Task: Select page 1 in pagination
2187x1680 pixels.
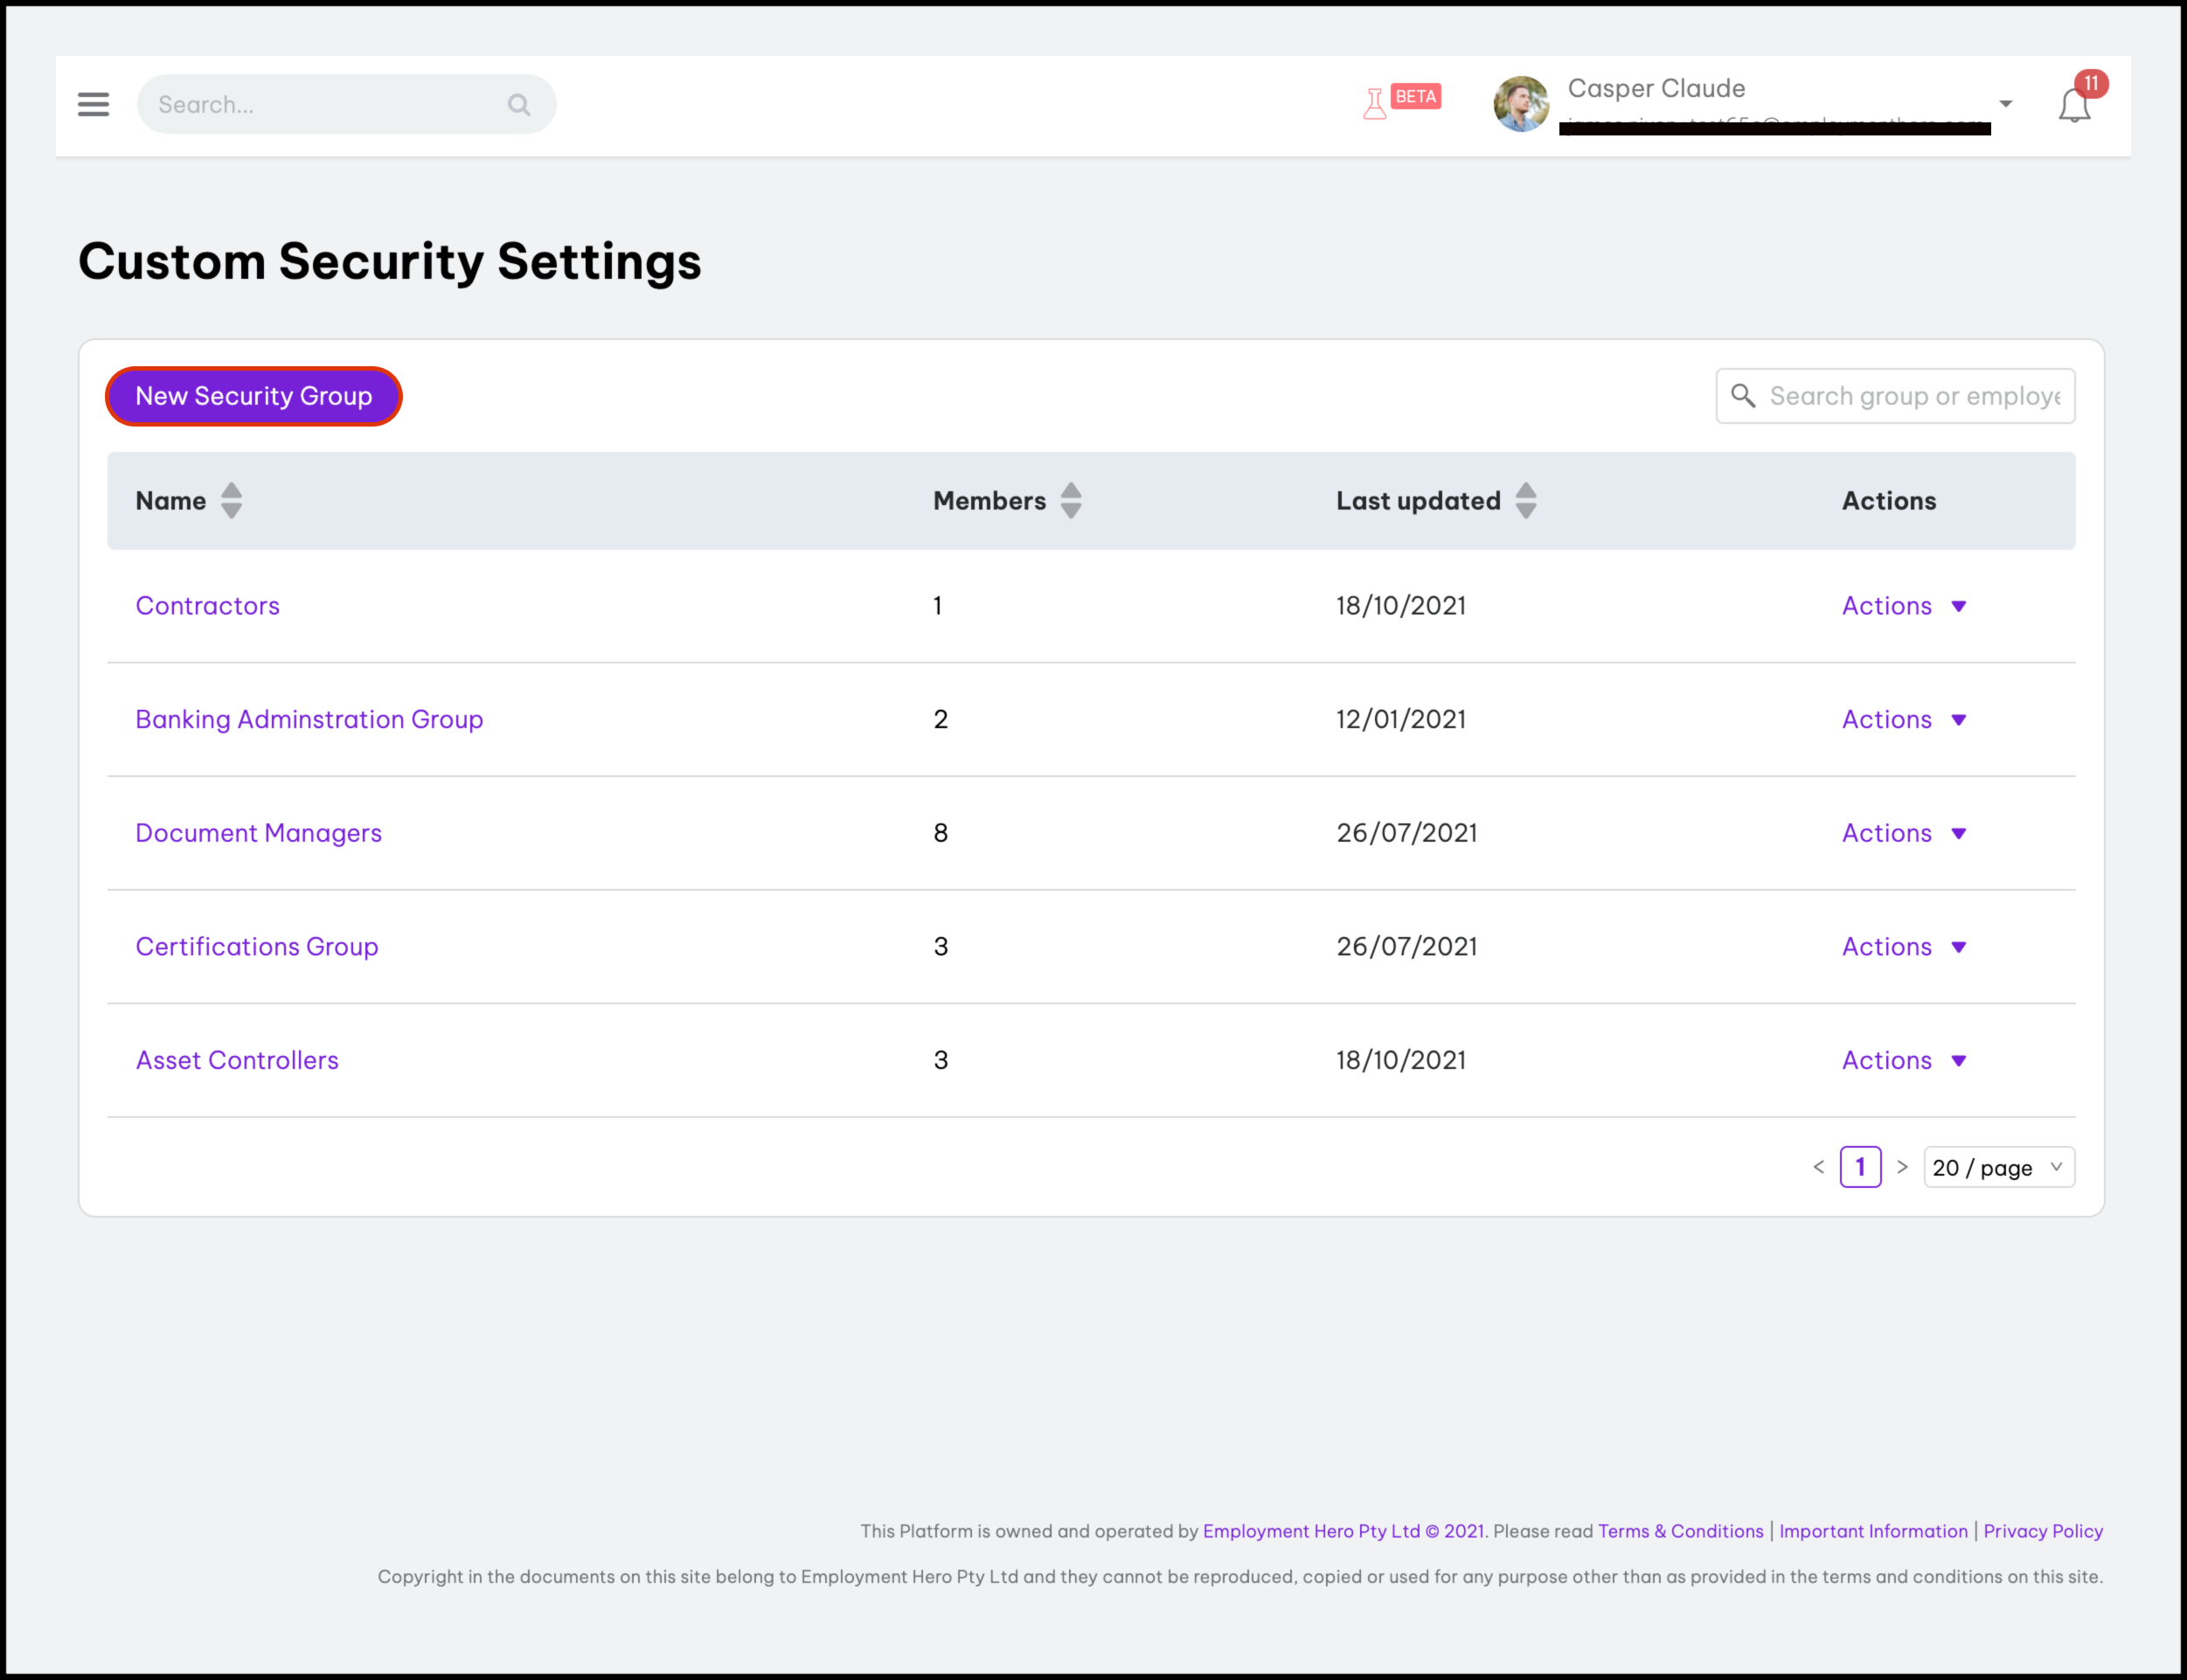Action: coord(1860,1167)
